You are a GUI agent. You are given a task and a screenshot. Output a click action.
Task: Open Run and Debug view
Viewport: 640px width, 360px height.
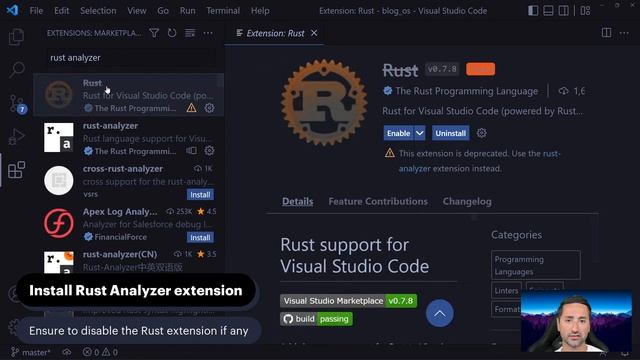pyautogui.click(x=16, y=136)
